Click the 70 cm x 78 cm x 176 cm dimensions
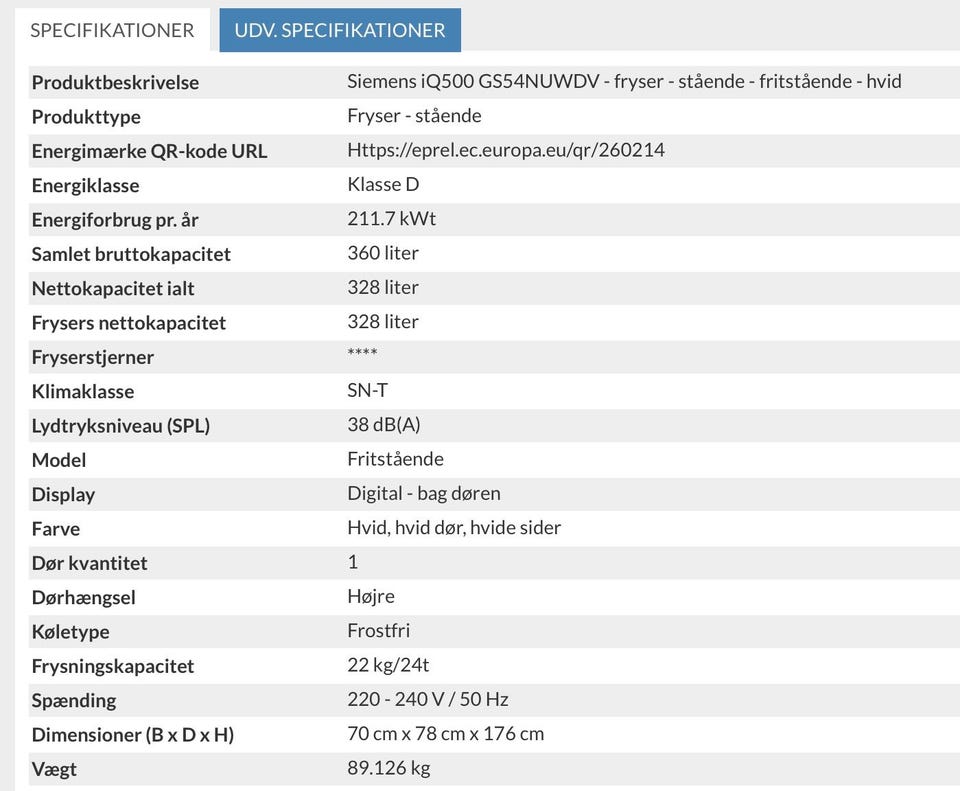 tap(446, 733)
